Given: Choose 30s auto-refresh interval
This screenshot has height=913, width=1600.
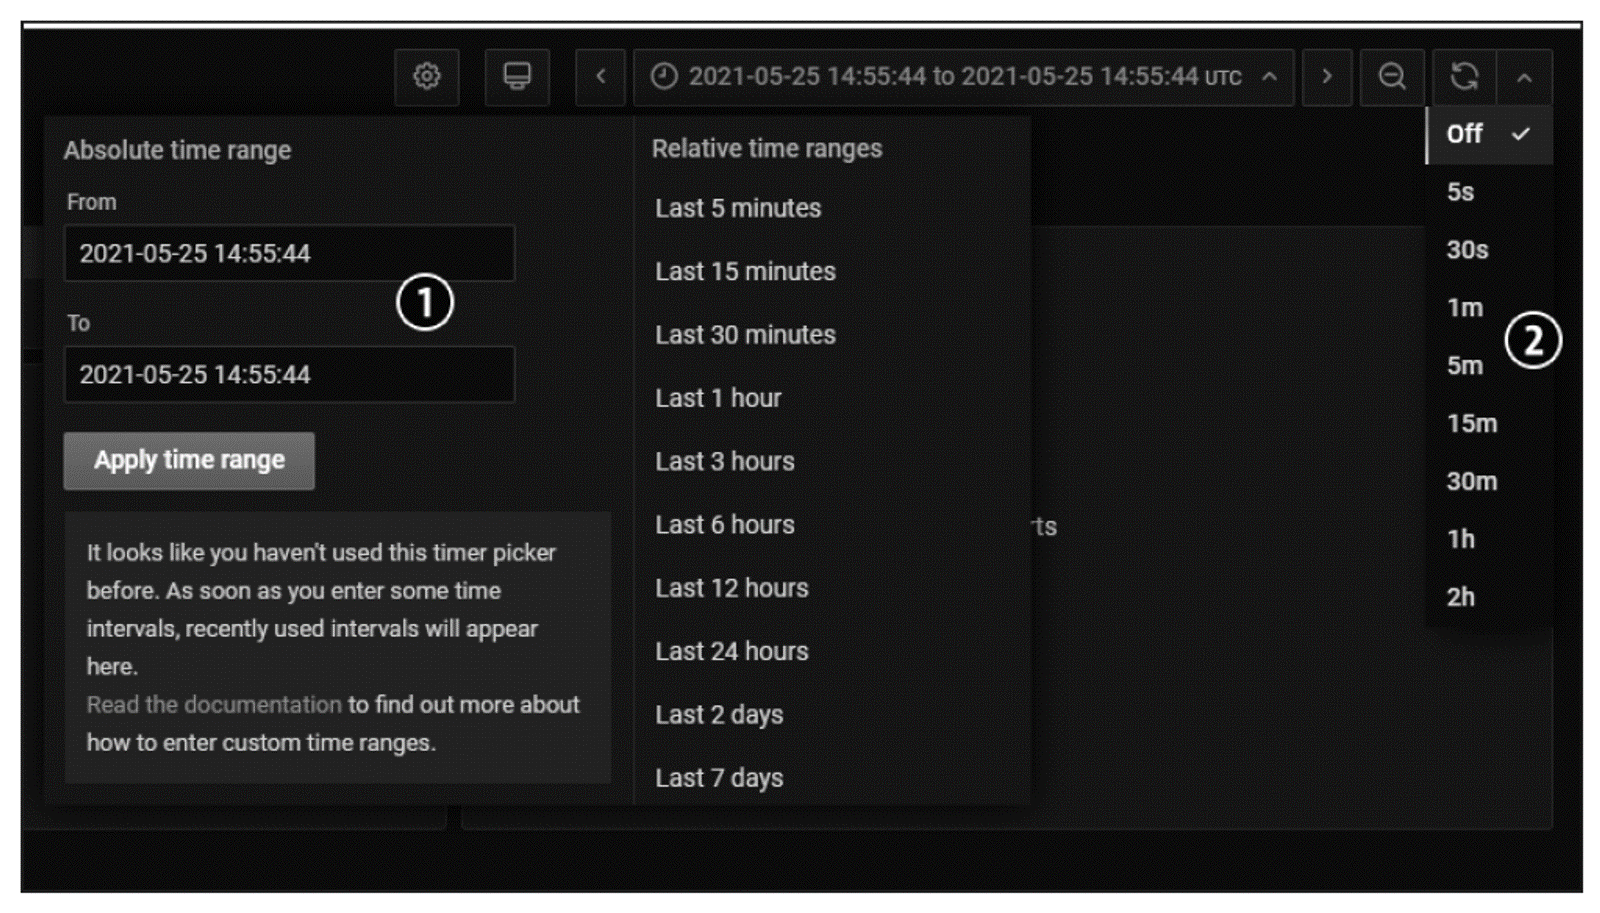Looking at the screenshot, I should 1467,250.
